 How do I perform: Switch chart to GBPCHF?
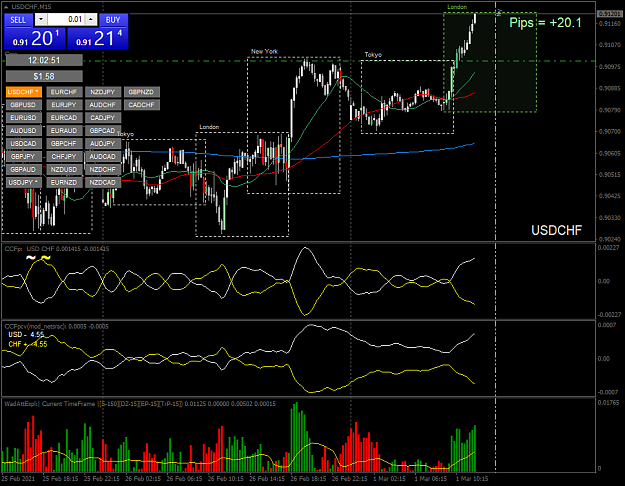tap(64, 144)
